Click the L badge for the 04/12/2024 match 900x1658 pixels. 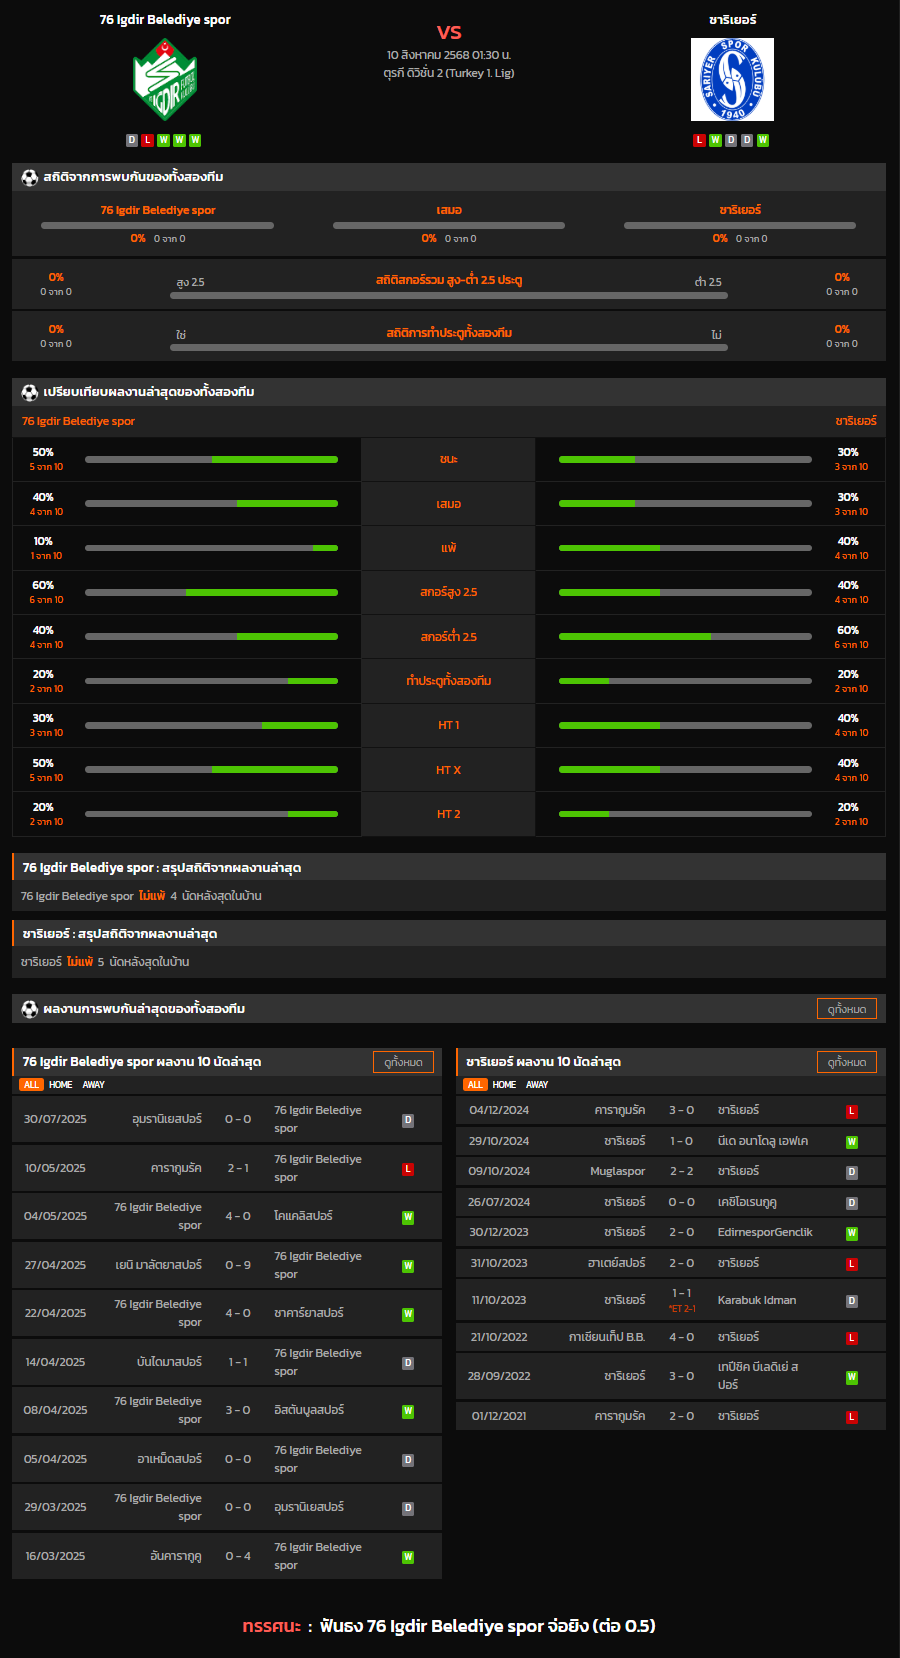852,1111
